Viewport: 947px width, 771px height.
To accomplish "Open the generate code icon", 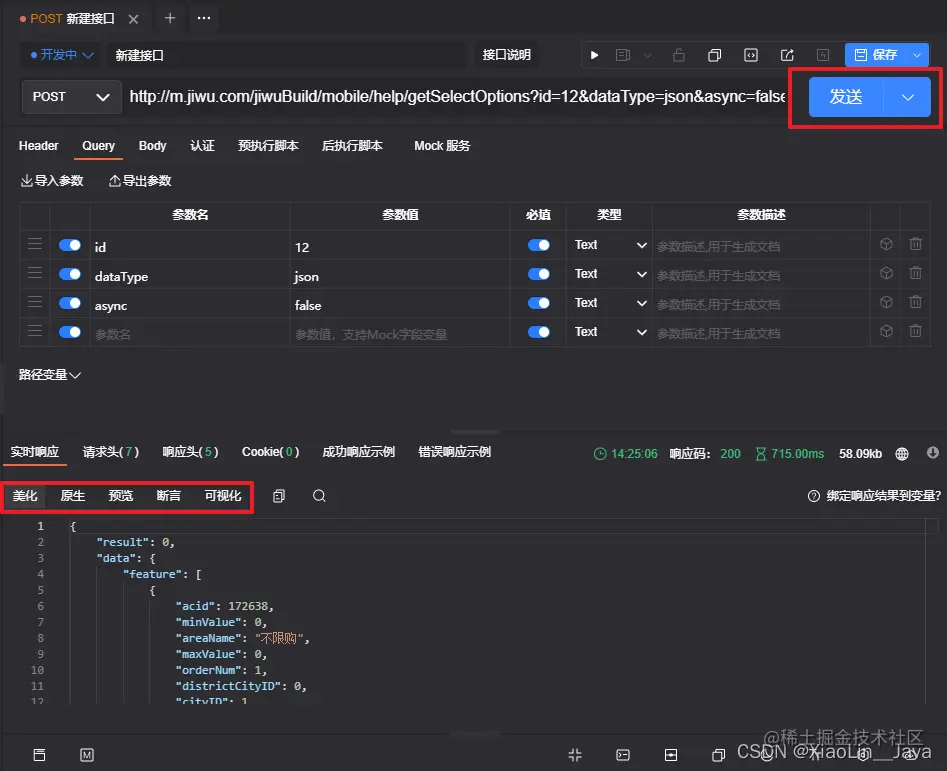I will [751, 55].
